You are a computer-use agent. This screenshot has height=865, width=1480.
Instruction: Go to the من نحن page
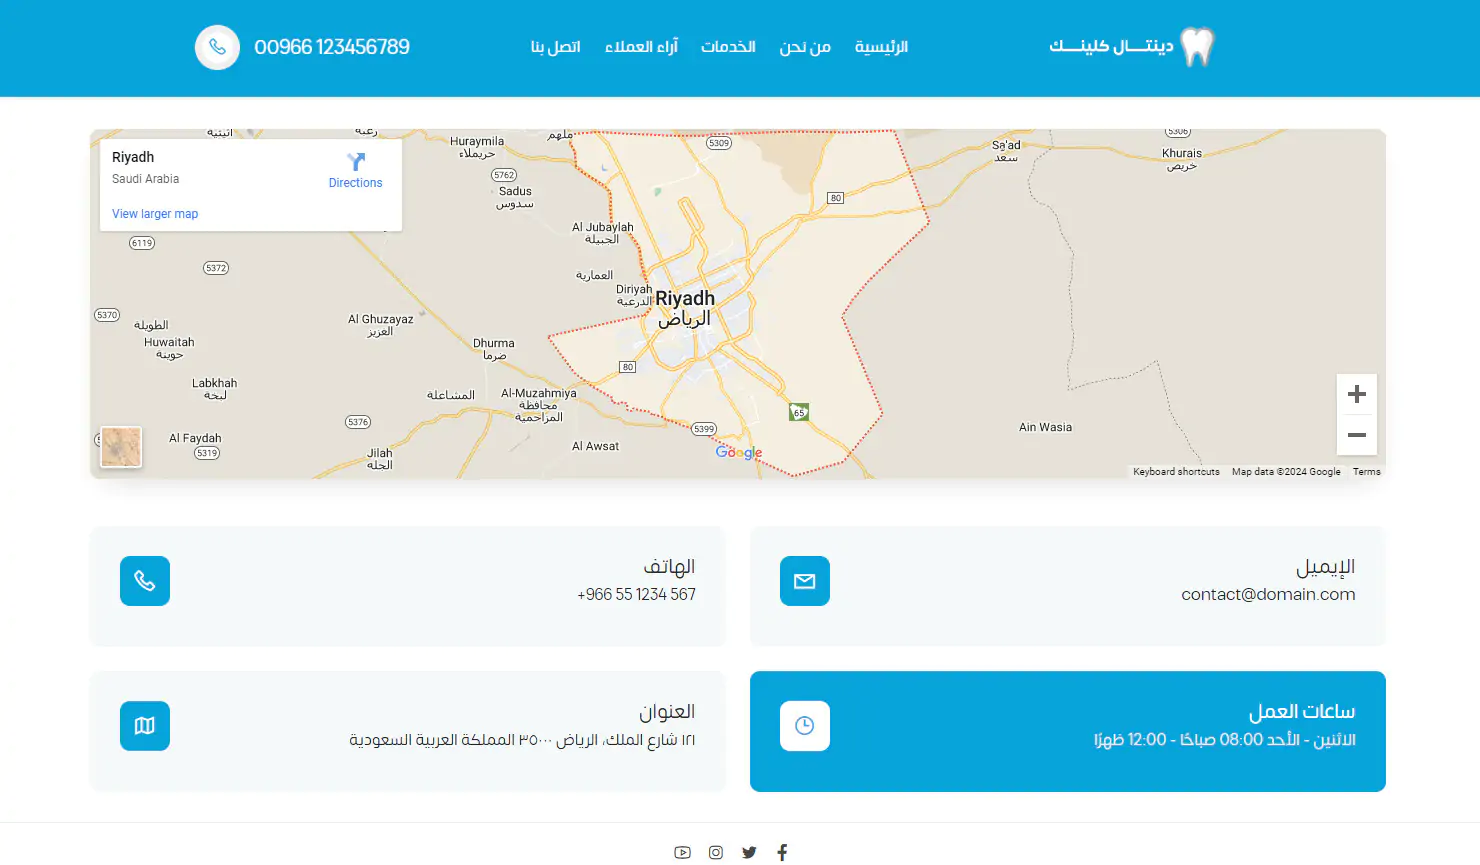805,47
